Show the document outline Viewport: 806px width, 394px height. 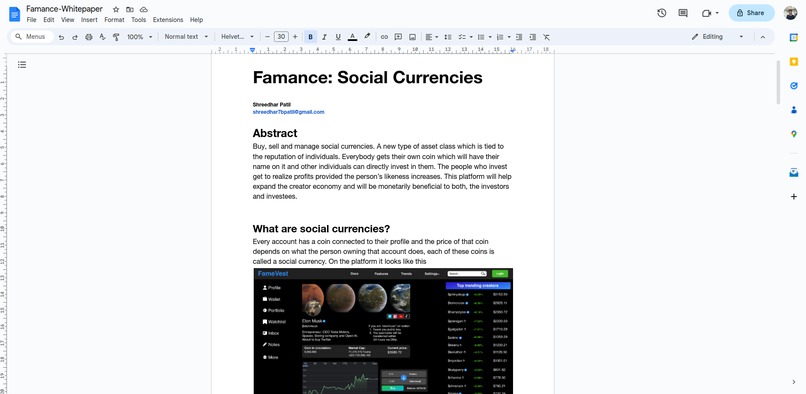click(x=22, y=65)
